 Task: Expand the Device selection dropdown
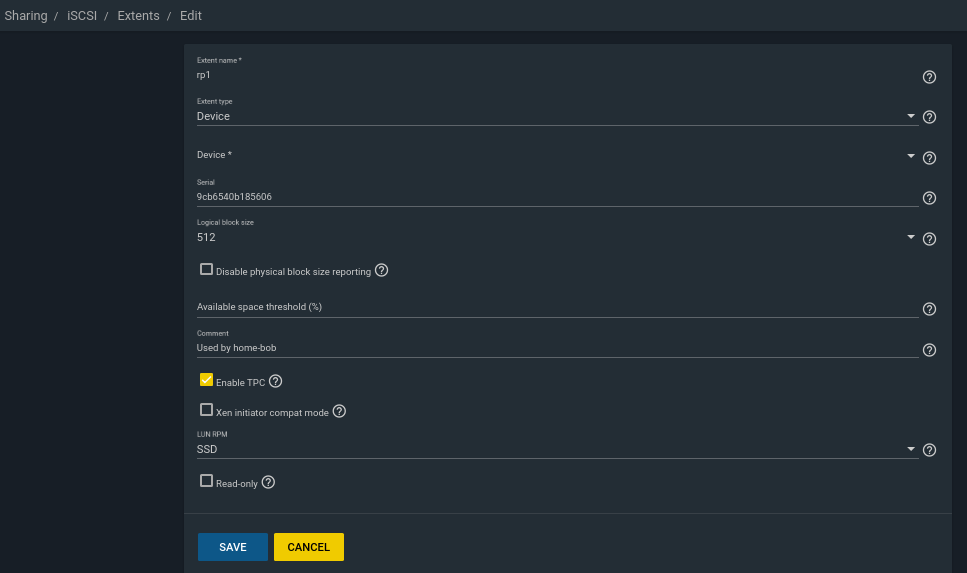(557, 155)
